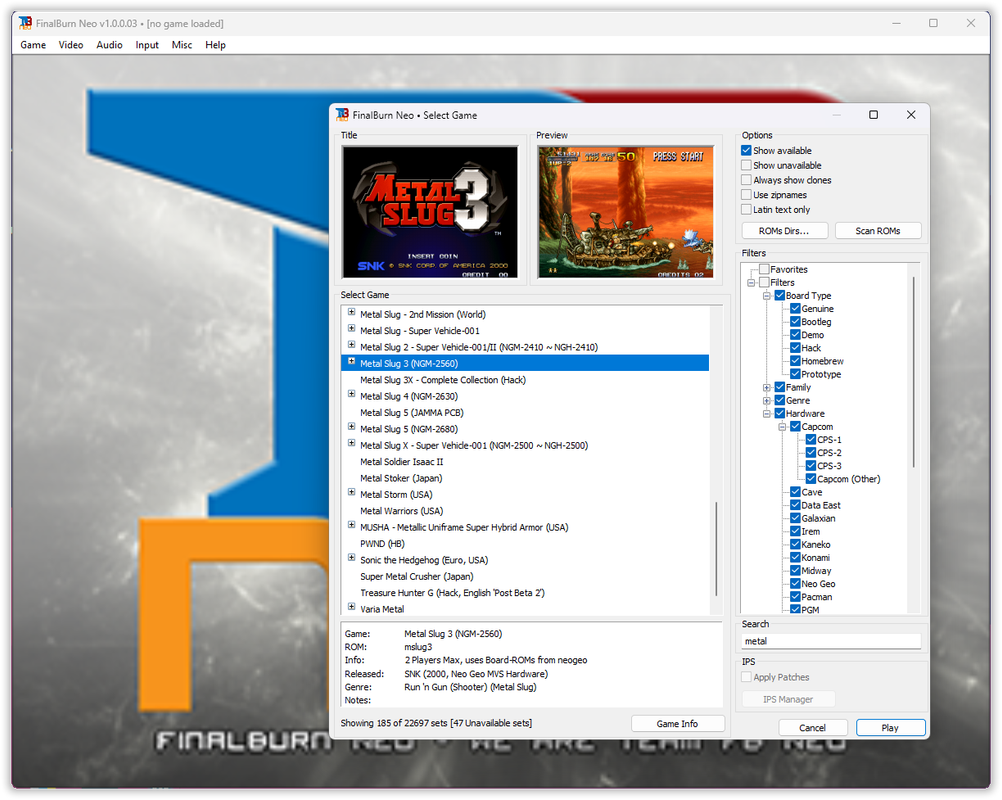
Task: Uncheck the Genuine board type filter
Action: 795,309
